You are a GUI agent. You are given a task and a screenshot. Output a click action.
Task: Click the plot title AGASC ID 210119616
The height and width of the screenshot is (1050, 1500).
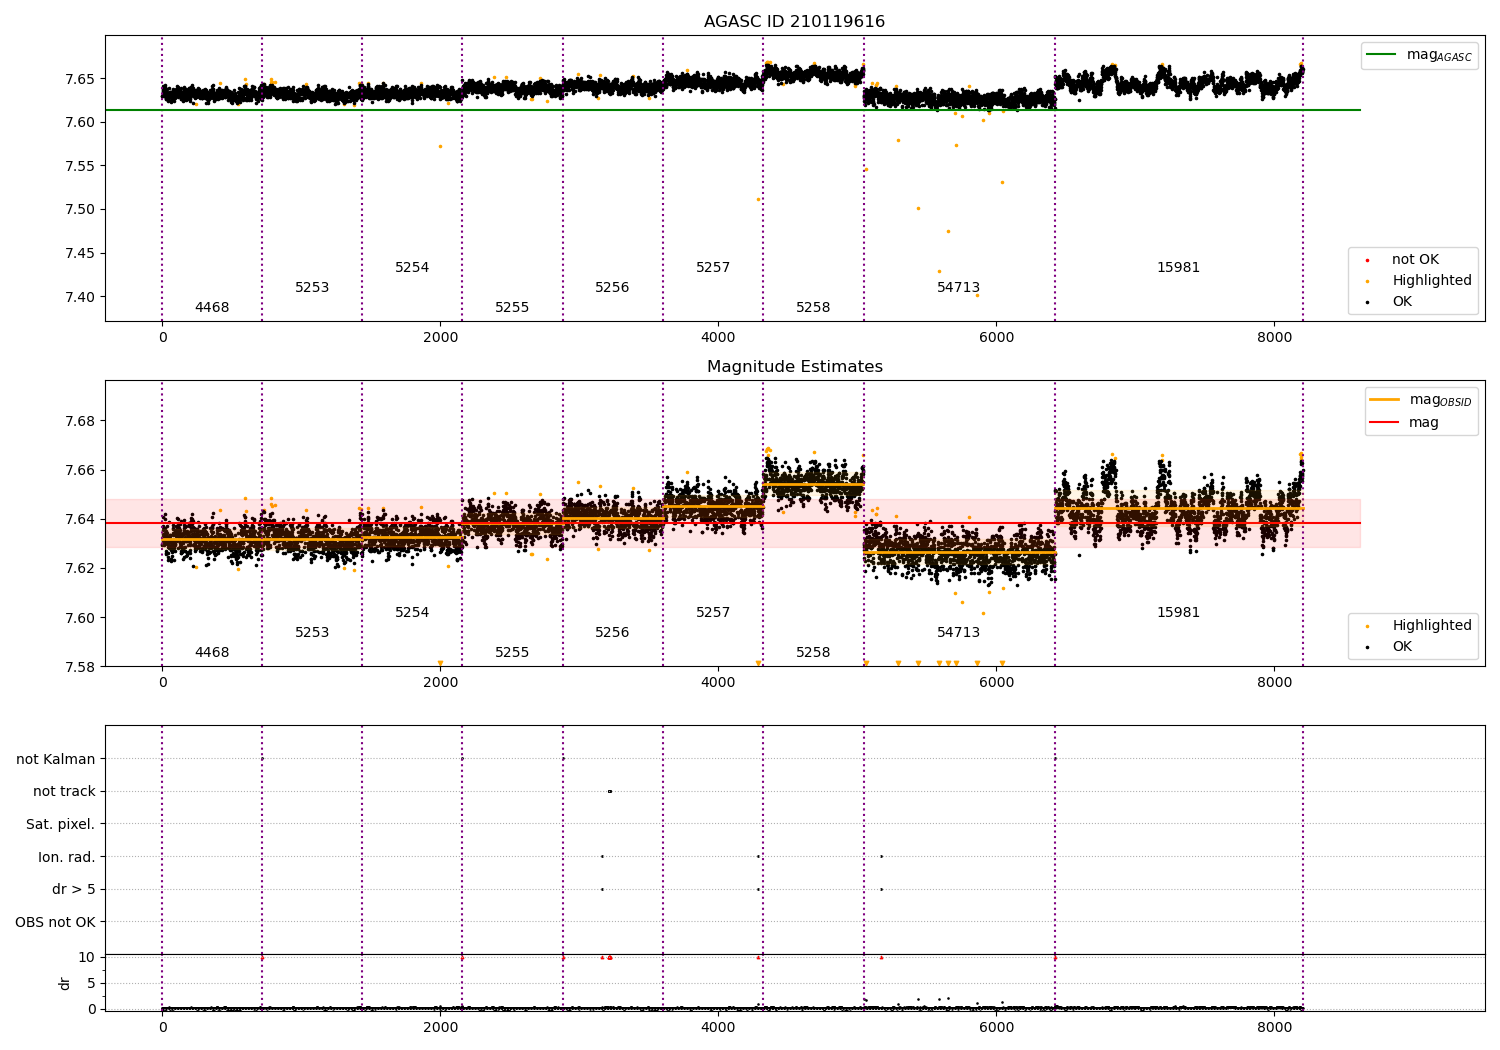click(x=794, y=22)
